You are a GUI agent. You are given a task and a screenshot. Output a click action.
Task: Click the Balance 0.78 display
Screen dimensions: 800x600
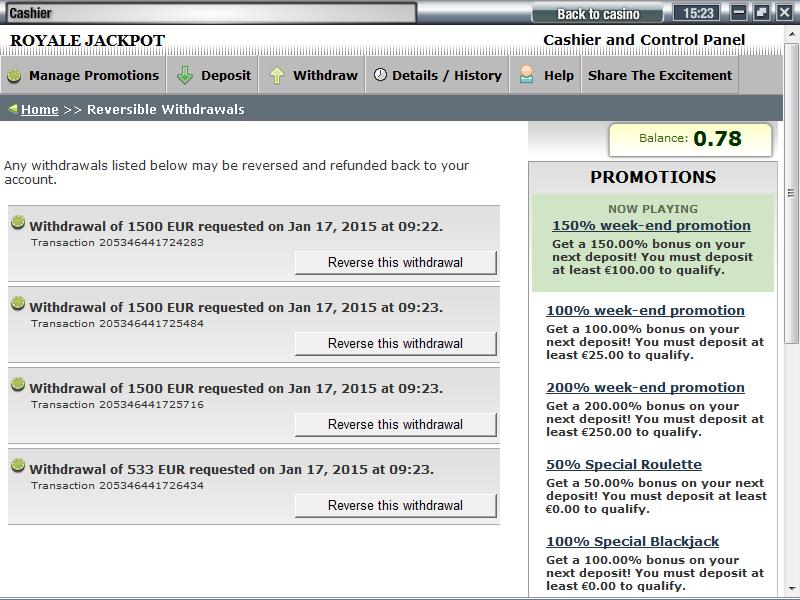690,139
